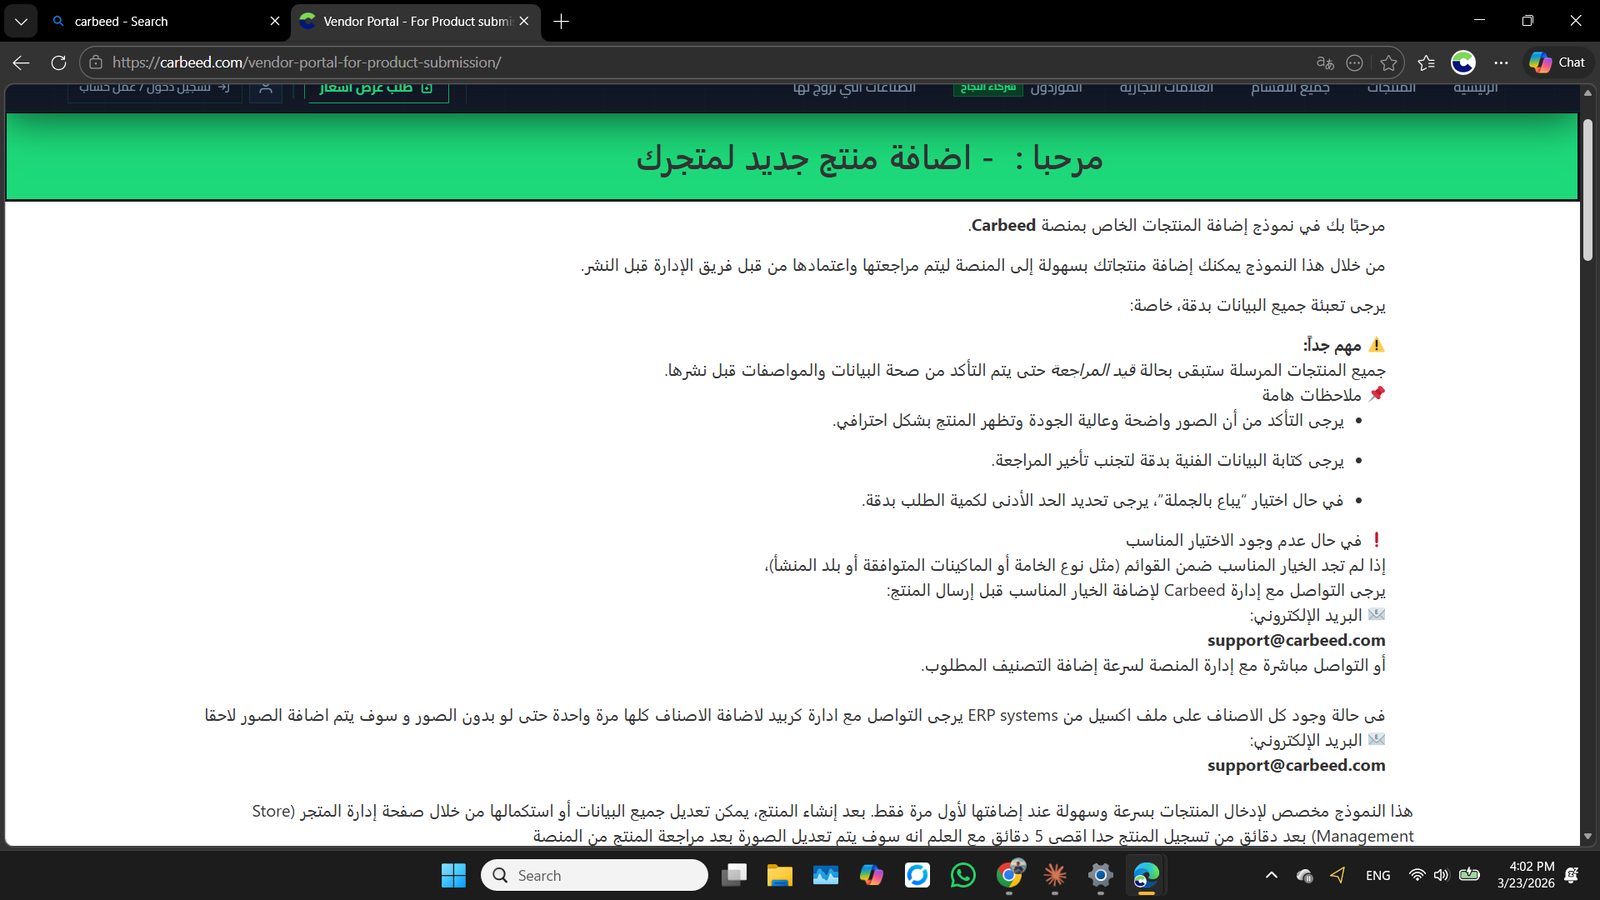This screenshot has height=900, width=1600.
Task: Click the browser Back arrow
Action: click(21, 62)
